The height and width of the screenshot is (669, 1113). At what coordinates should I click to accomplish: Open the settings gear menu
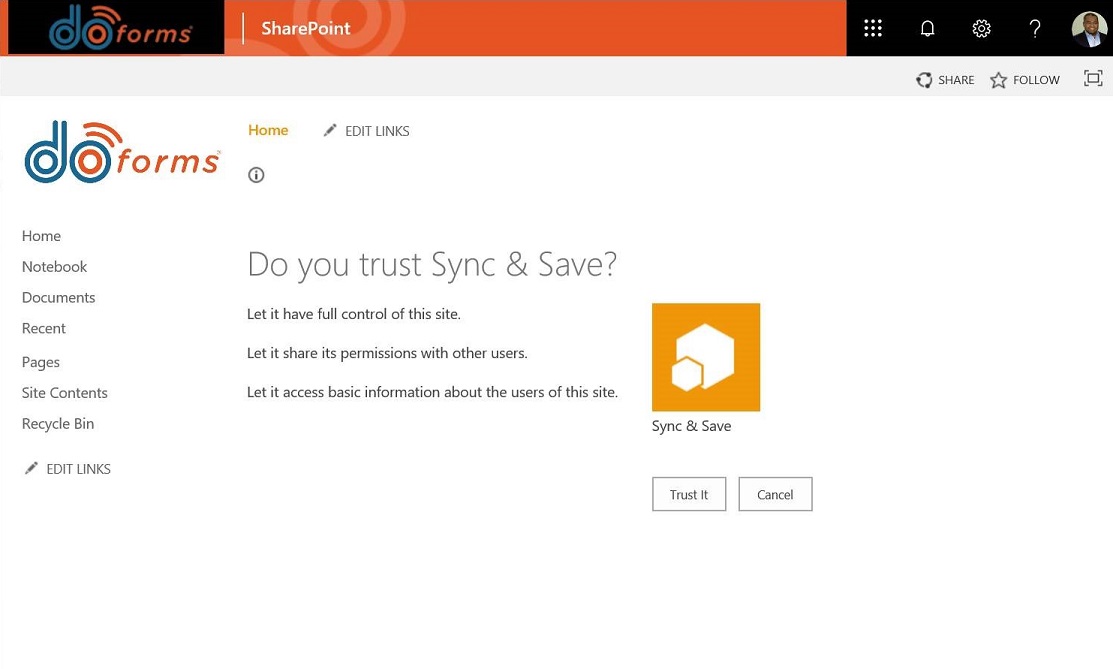pyautogui.click(x=981, y=28)
